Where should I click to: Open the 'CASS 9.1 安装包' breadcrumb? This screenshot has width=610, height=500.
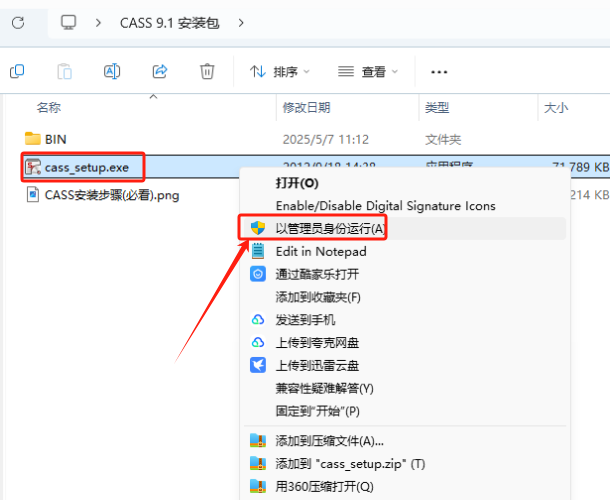coord(170,23)
